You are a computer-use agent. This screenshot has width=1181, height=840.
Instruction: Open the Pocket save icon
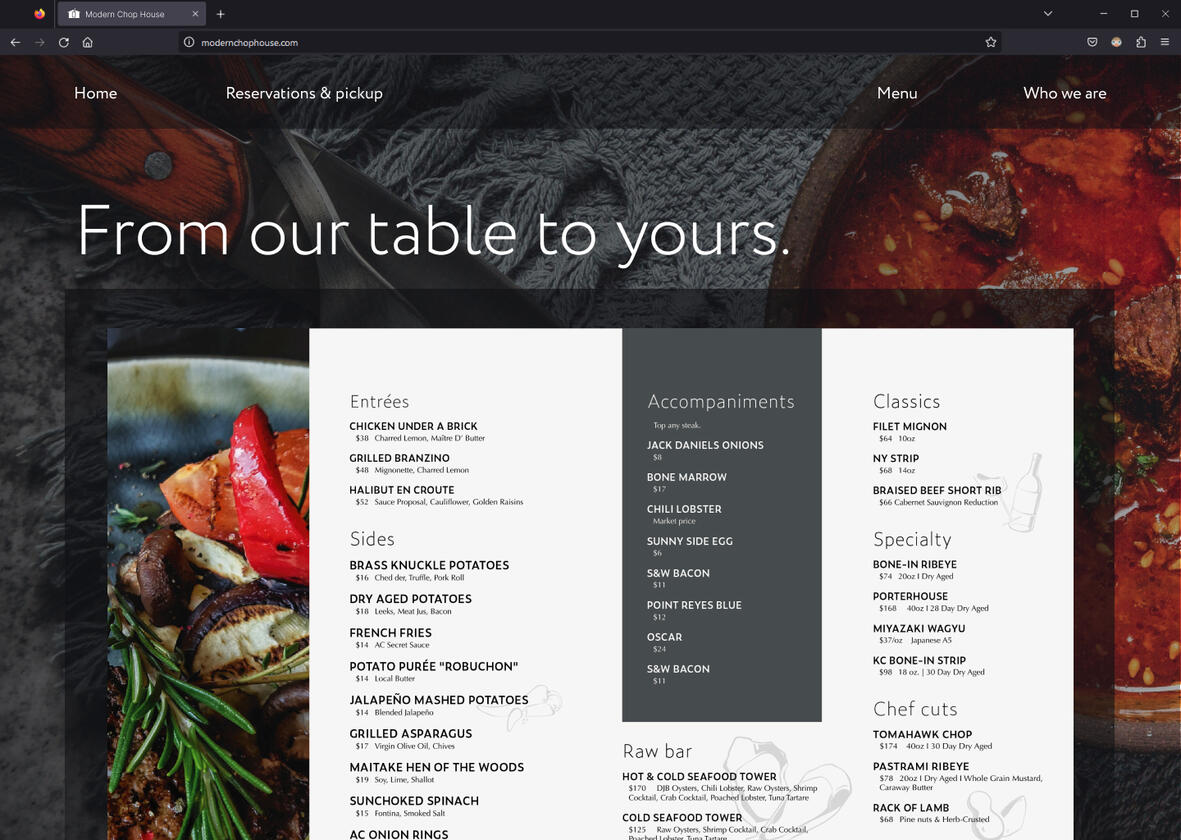[1092, 42]
